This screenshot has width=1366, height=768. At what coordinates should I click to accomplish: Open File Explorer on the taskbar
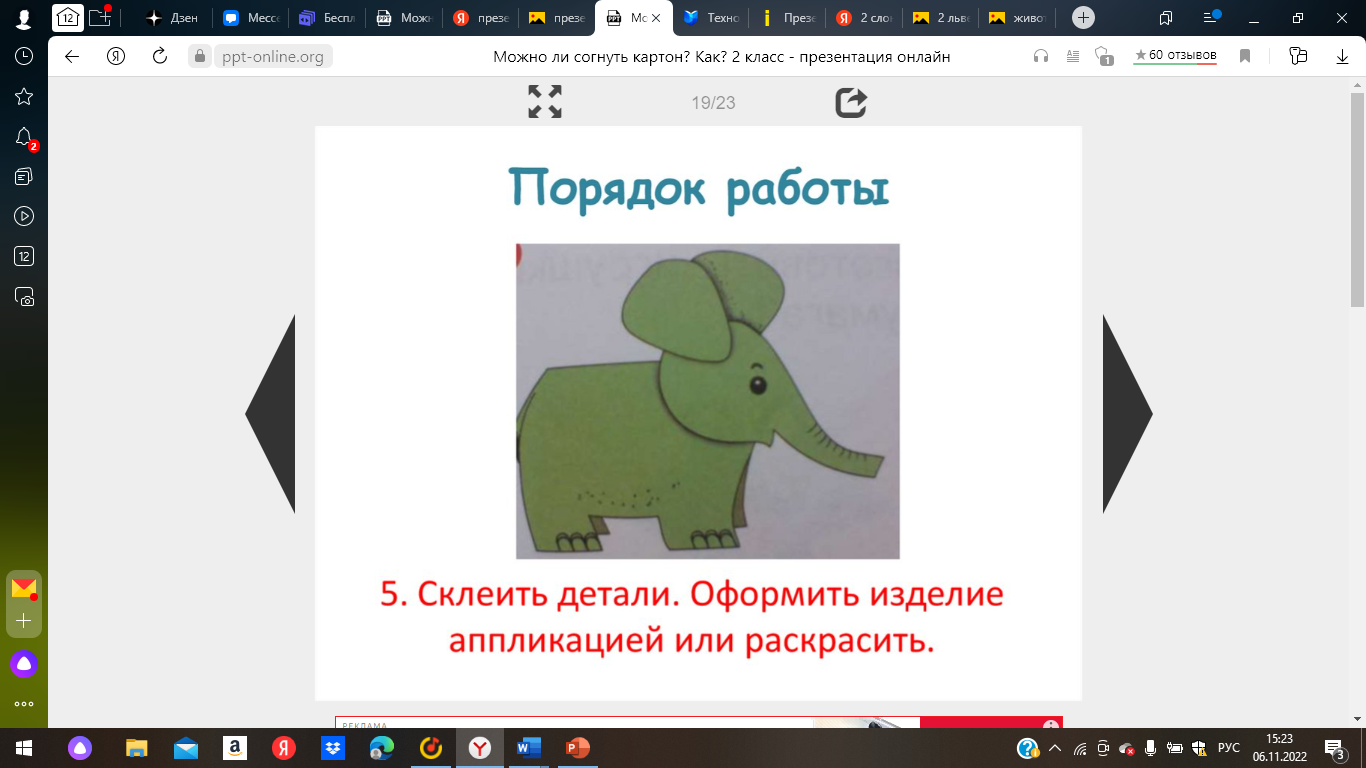137,748
